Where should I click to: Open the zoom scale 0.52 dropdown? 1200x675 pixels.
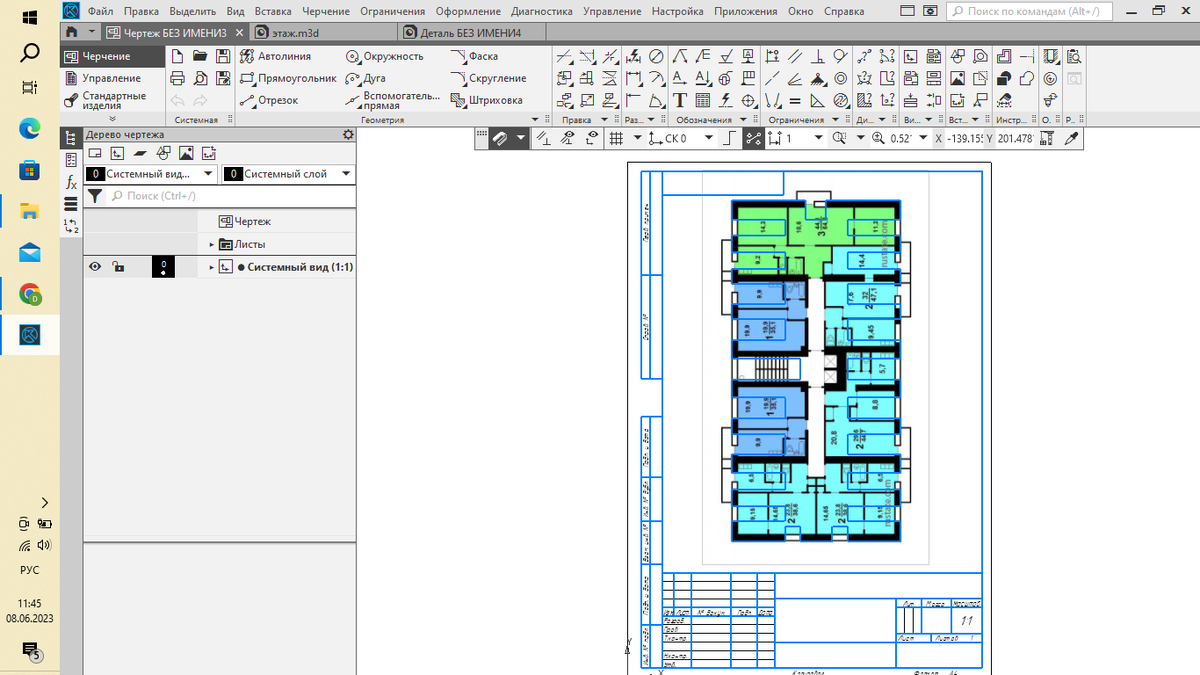[923, 139]
